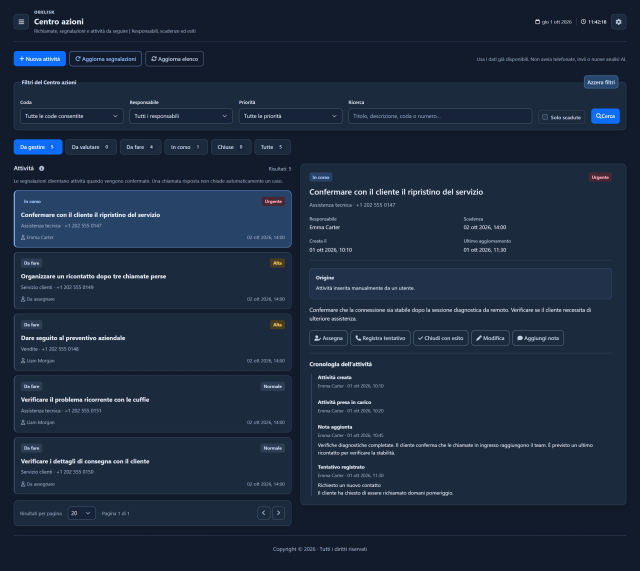Click the Origine box heading

[325, 278]
